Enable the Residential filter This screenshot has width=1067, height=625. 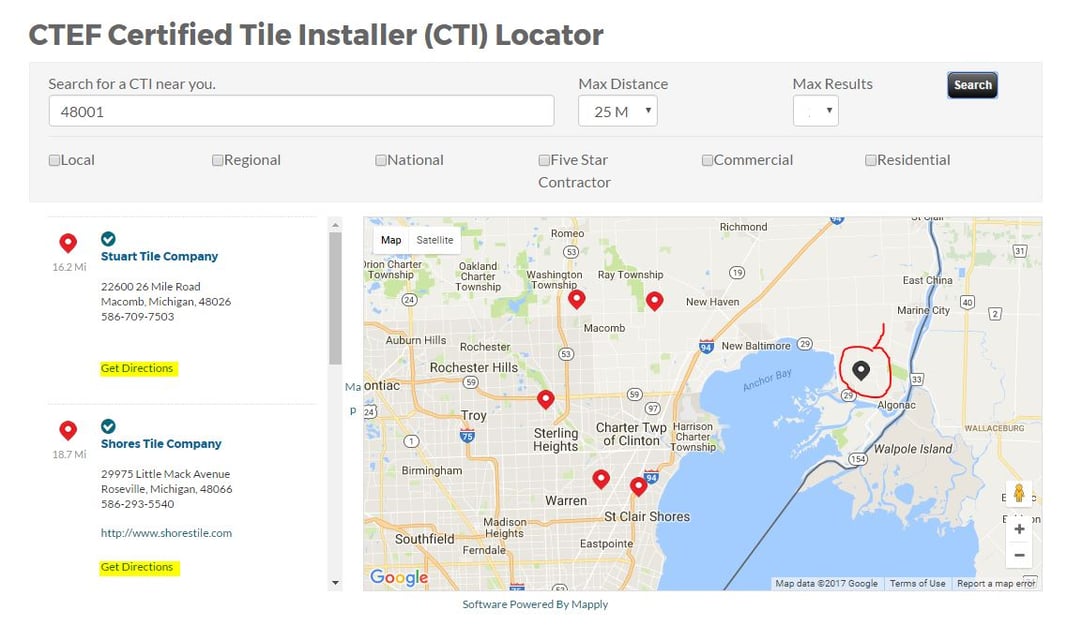pos(870,159)
